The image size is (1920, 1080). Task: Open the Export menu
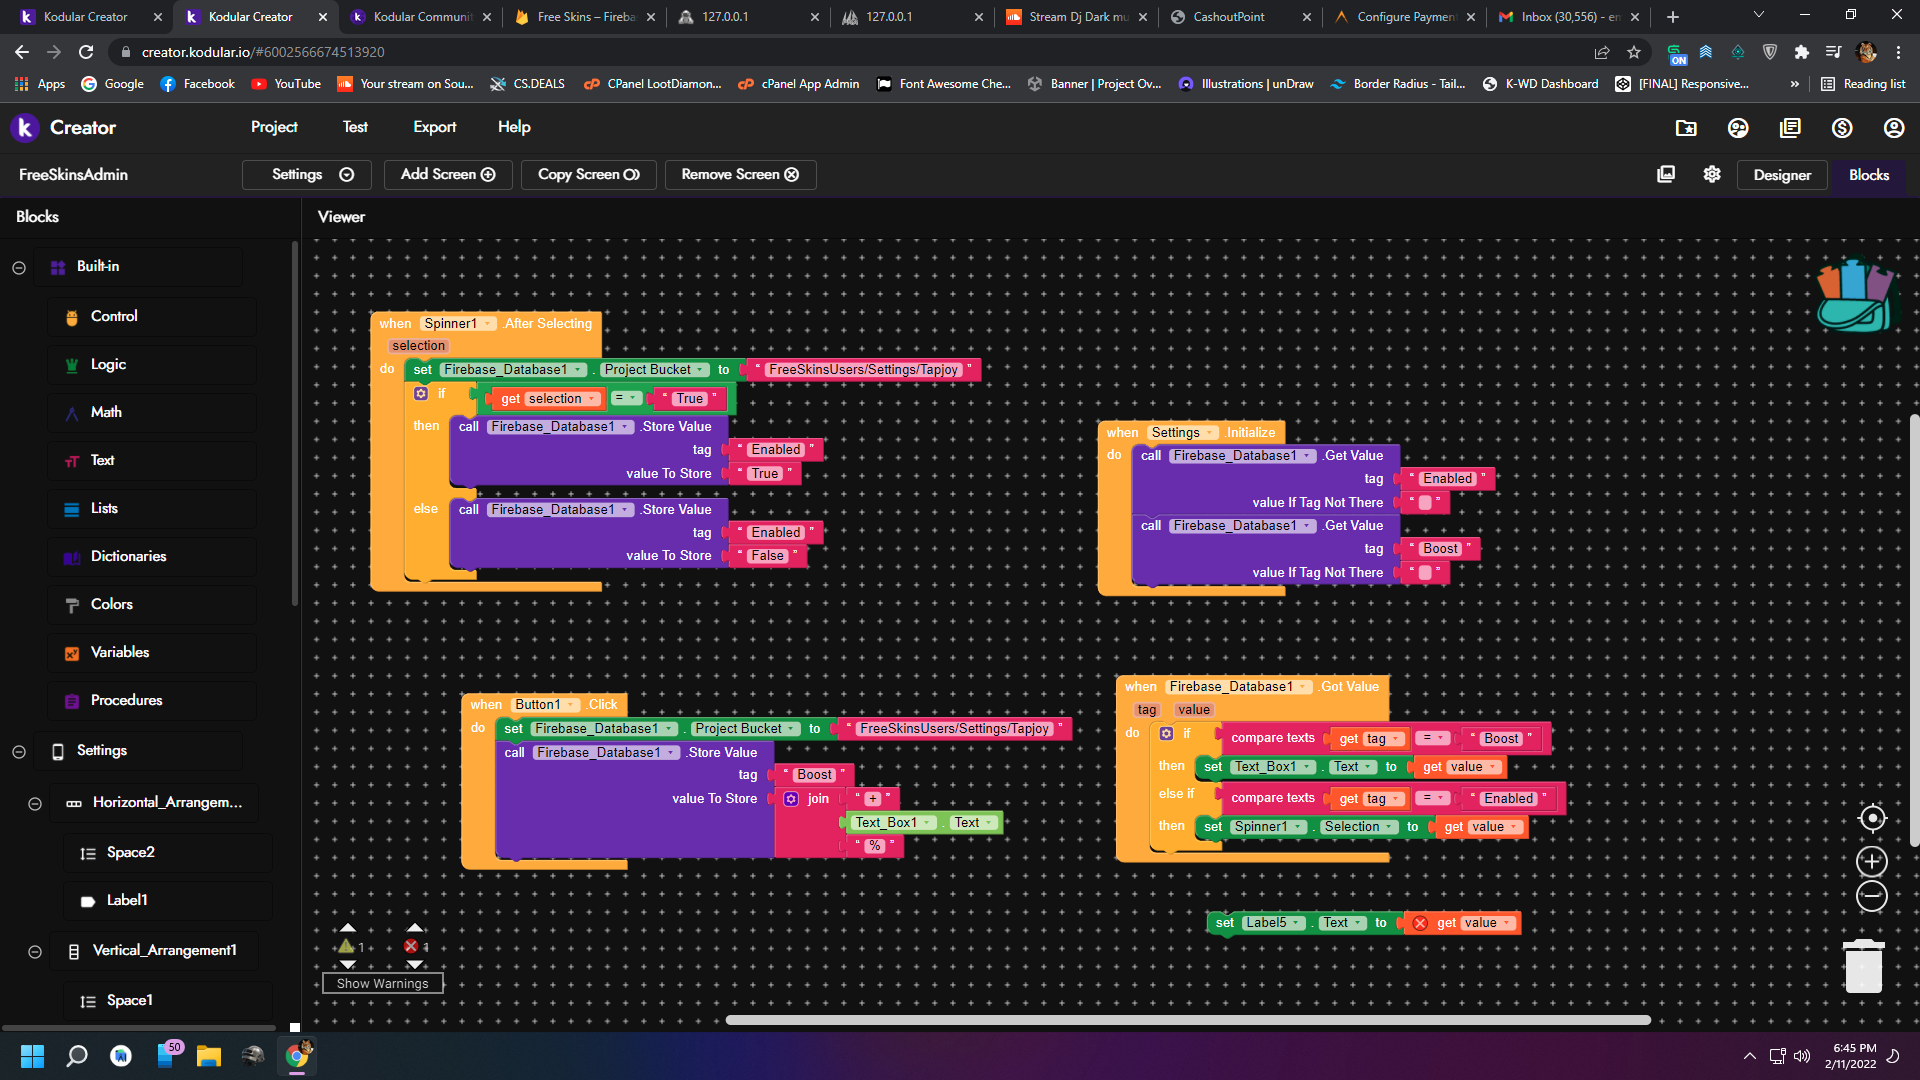[x=434, y=127]
